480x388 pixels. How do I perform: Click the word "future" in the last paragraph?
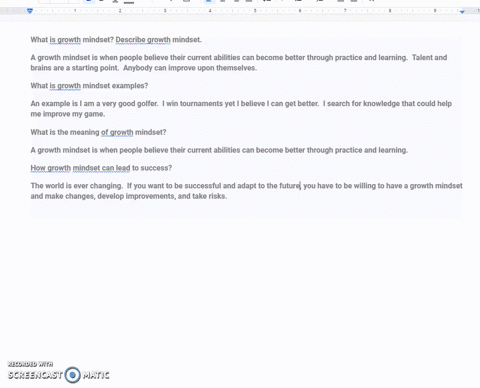coord(289,186)
